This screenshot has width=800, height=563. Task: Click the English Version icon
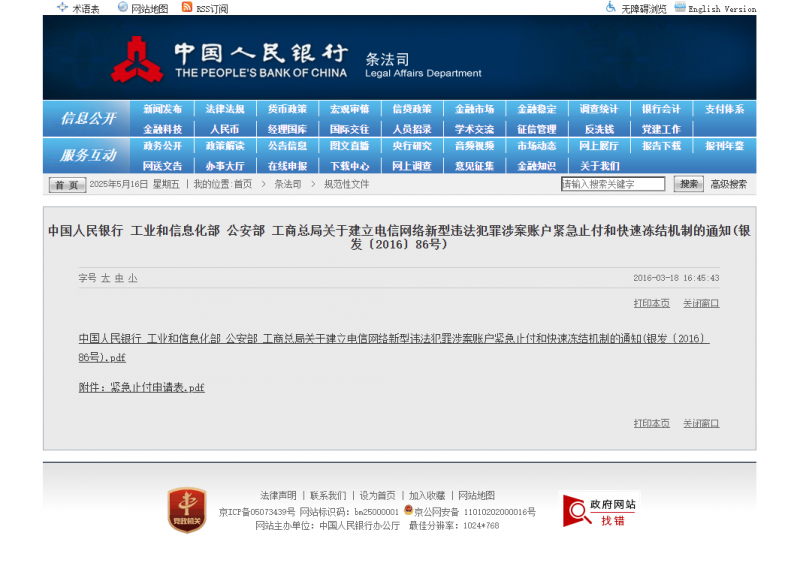click(x=680, y=7)
